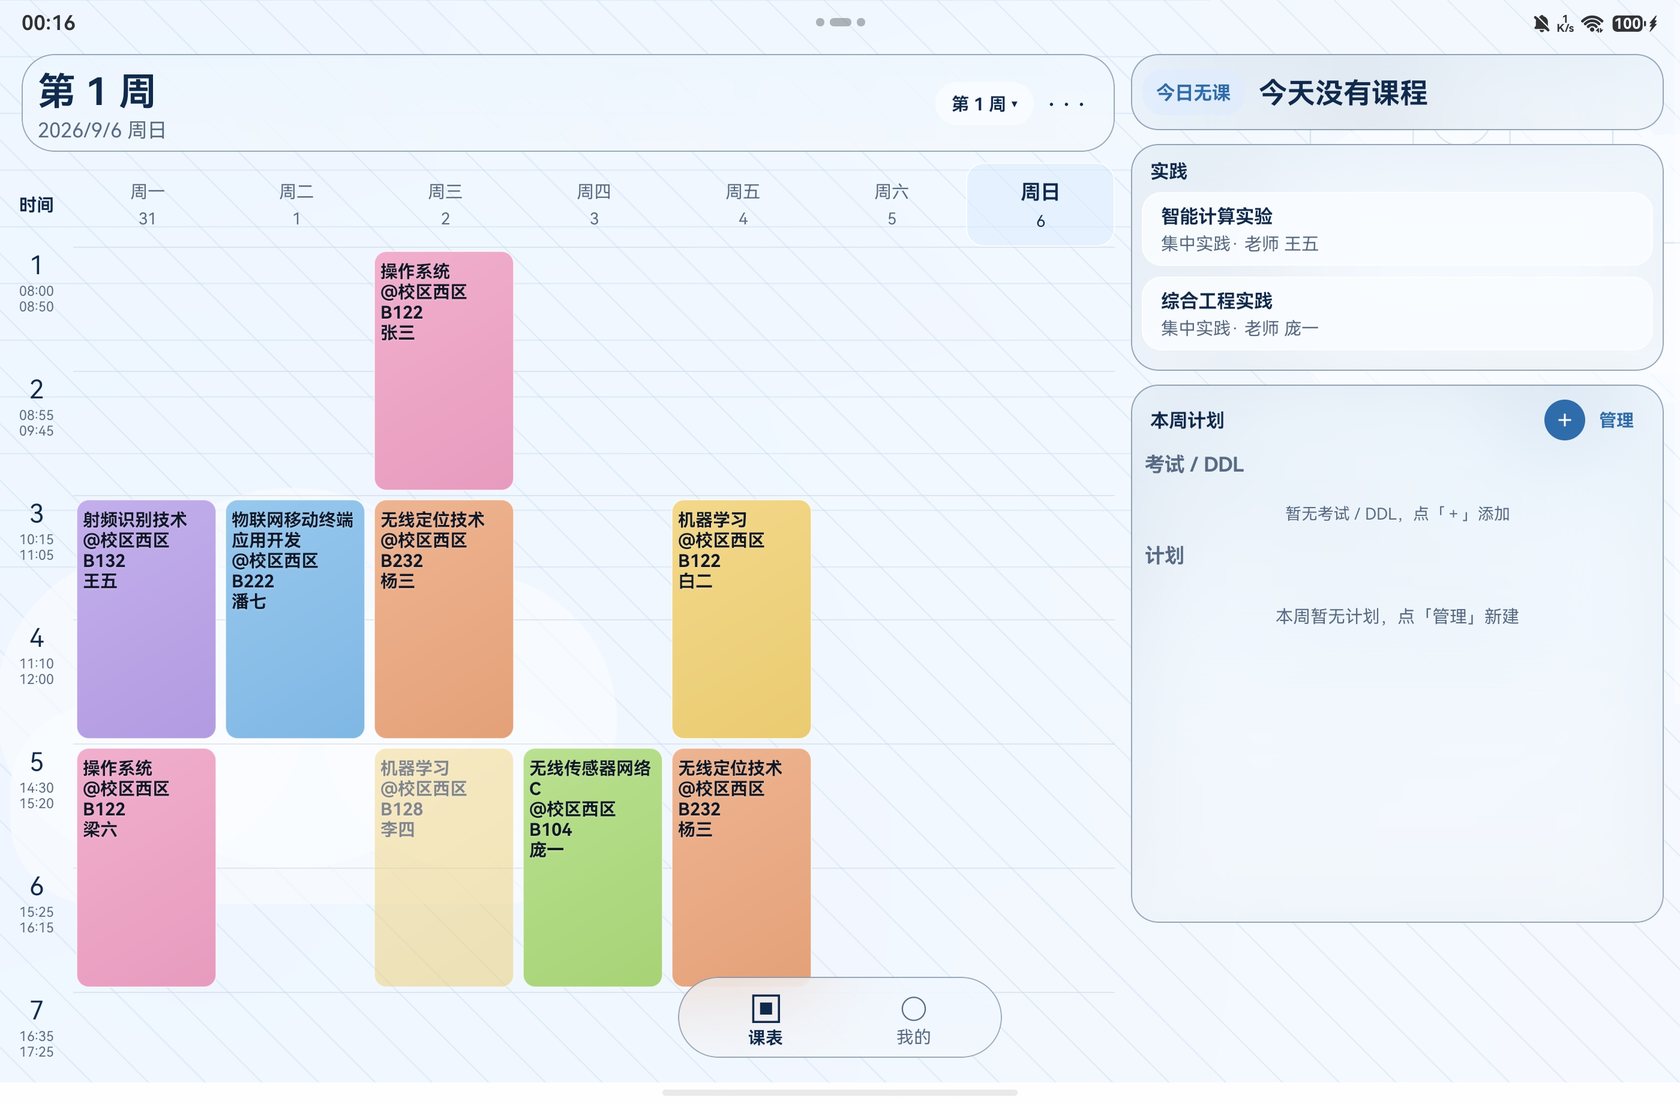The height and width of the screenshot is (1104, 1680).
Task: Open 机器学习 course card taught by 白二
Action: click(x=742, y=619)
